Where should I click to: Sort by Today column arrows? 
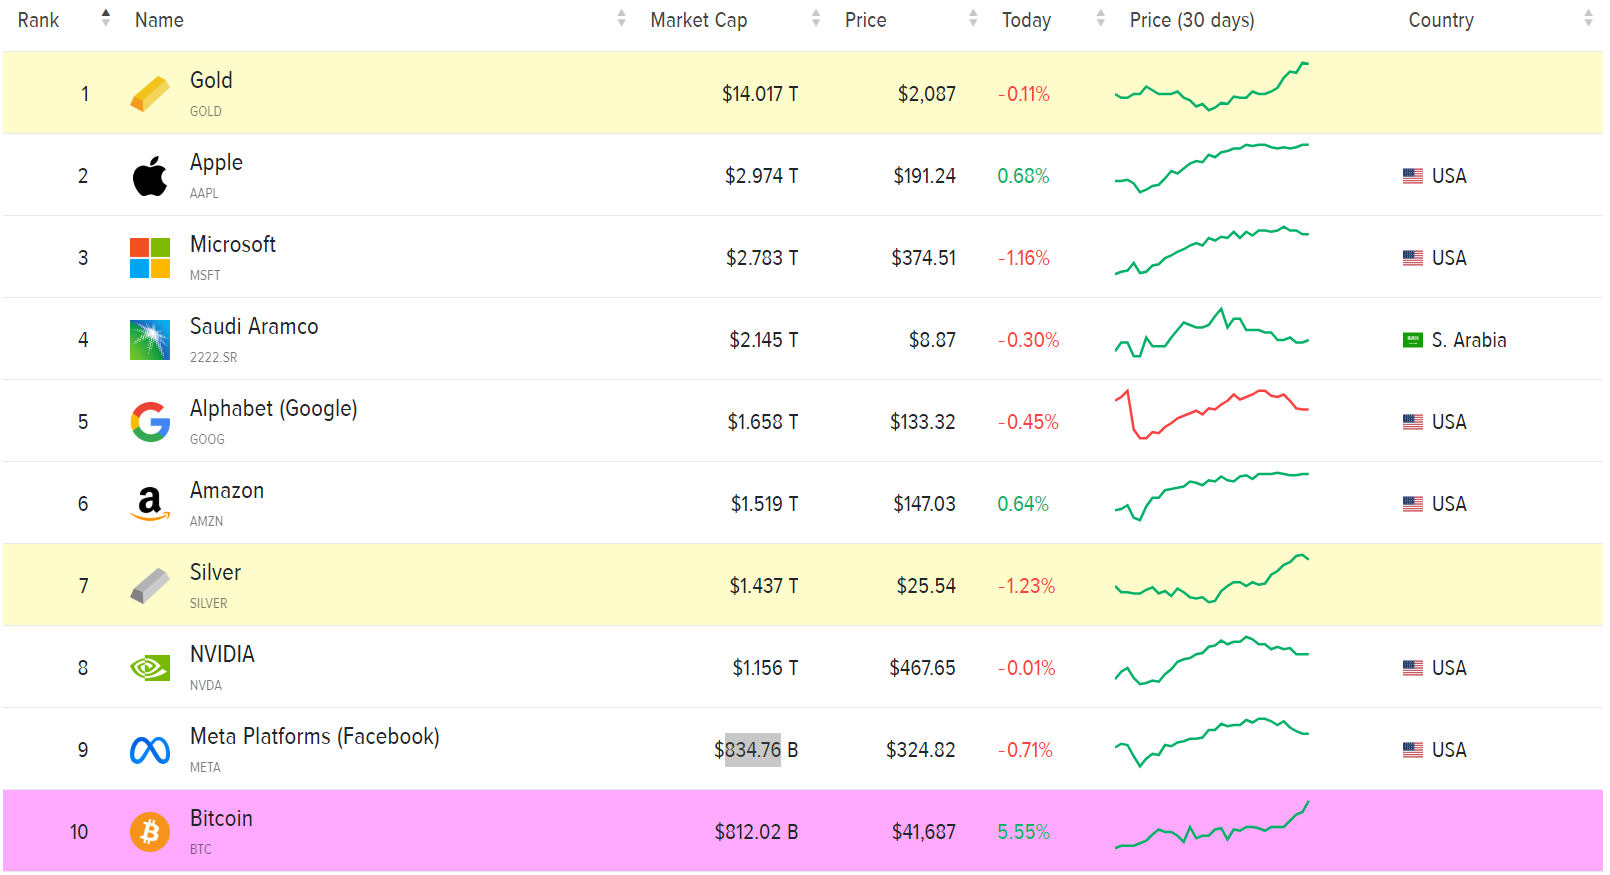(x=1101, y=18)
